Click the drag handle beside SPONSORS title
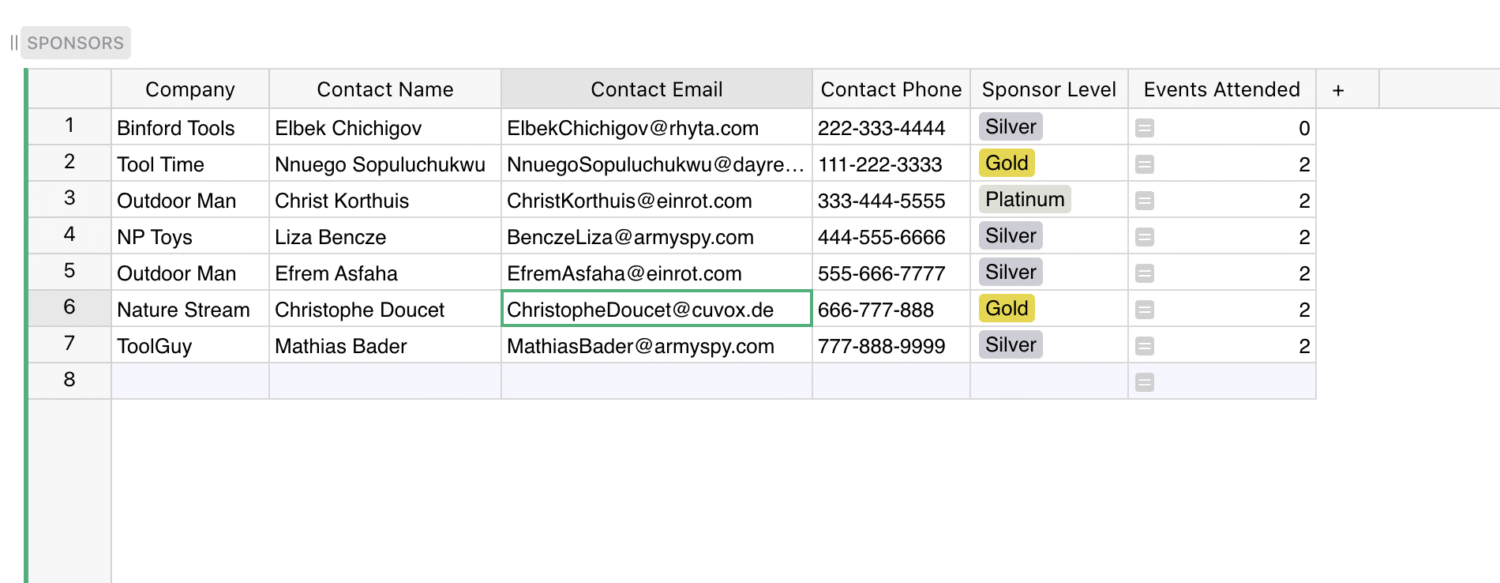The width and height of the screenshot is (1500, 583). point(14,43)
